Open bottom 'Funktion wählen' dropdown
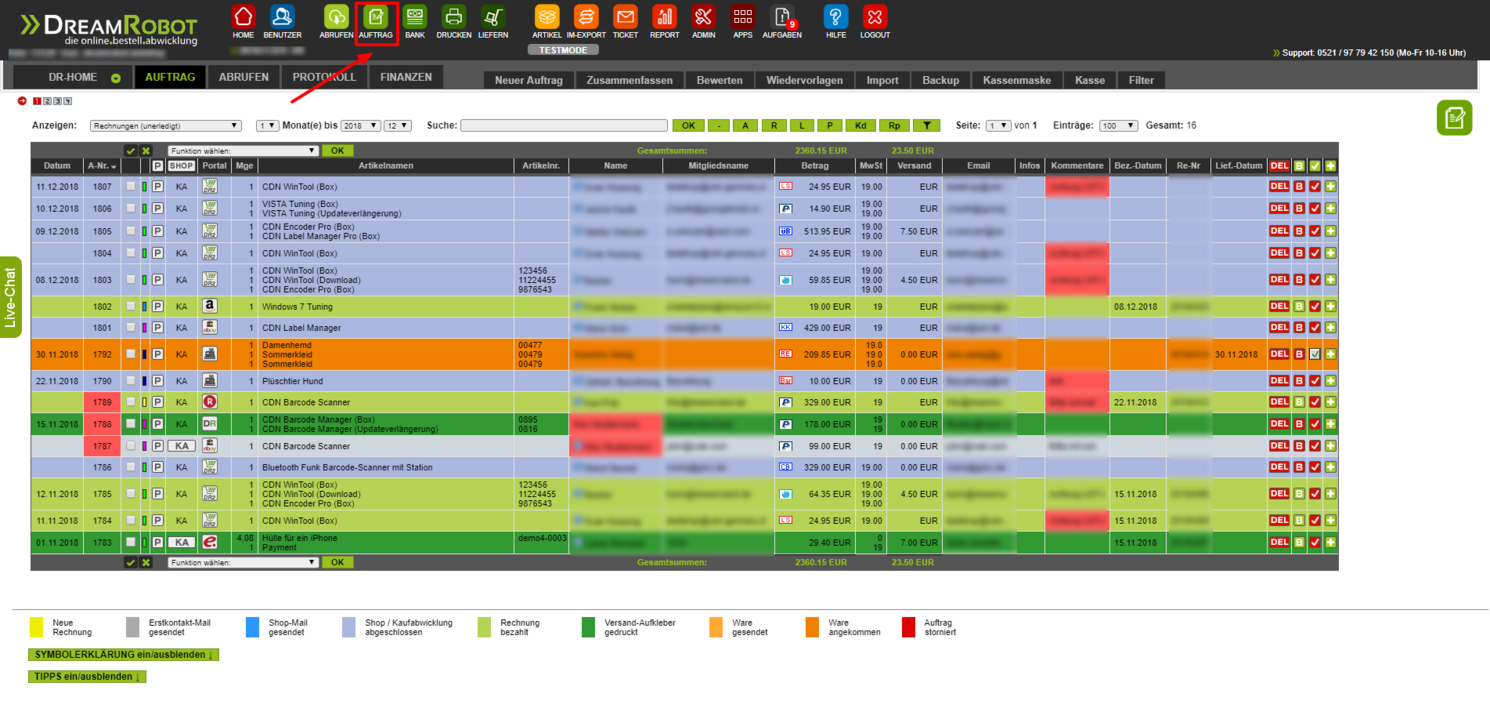This screenshot has height=708, width=1490. (242, 563)
